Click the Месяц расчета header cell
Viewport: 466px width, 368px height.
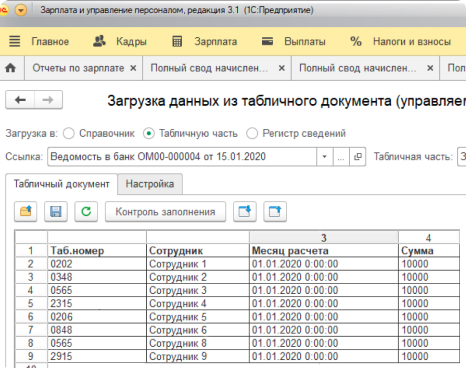(x=324, y=251)
